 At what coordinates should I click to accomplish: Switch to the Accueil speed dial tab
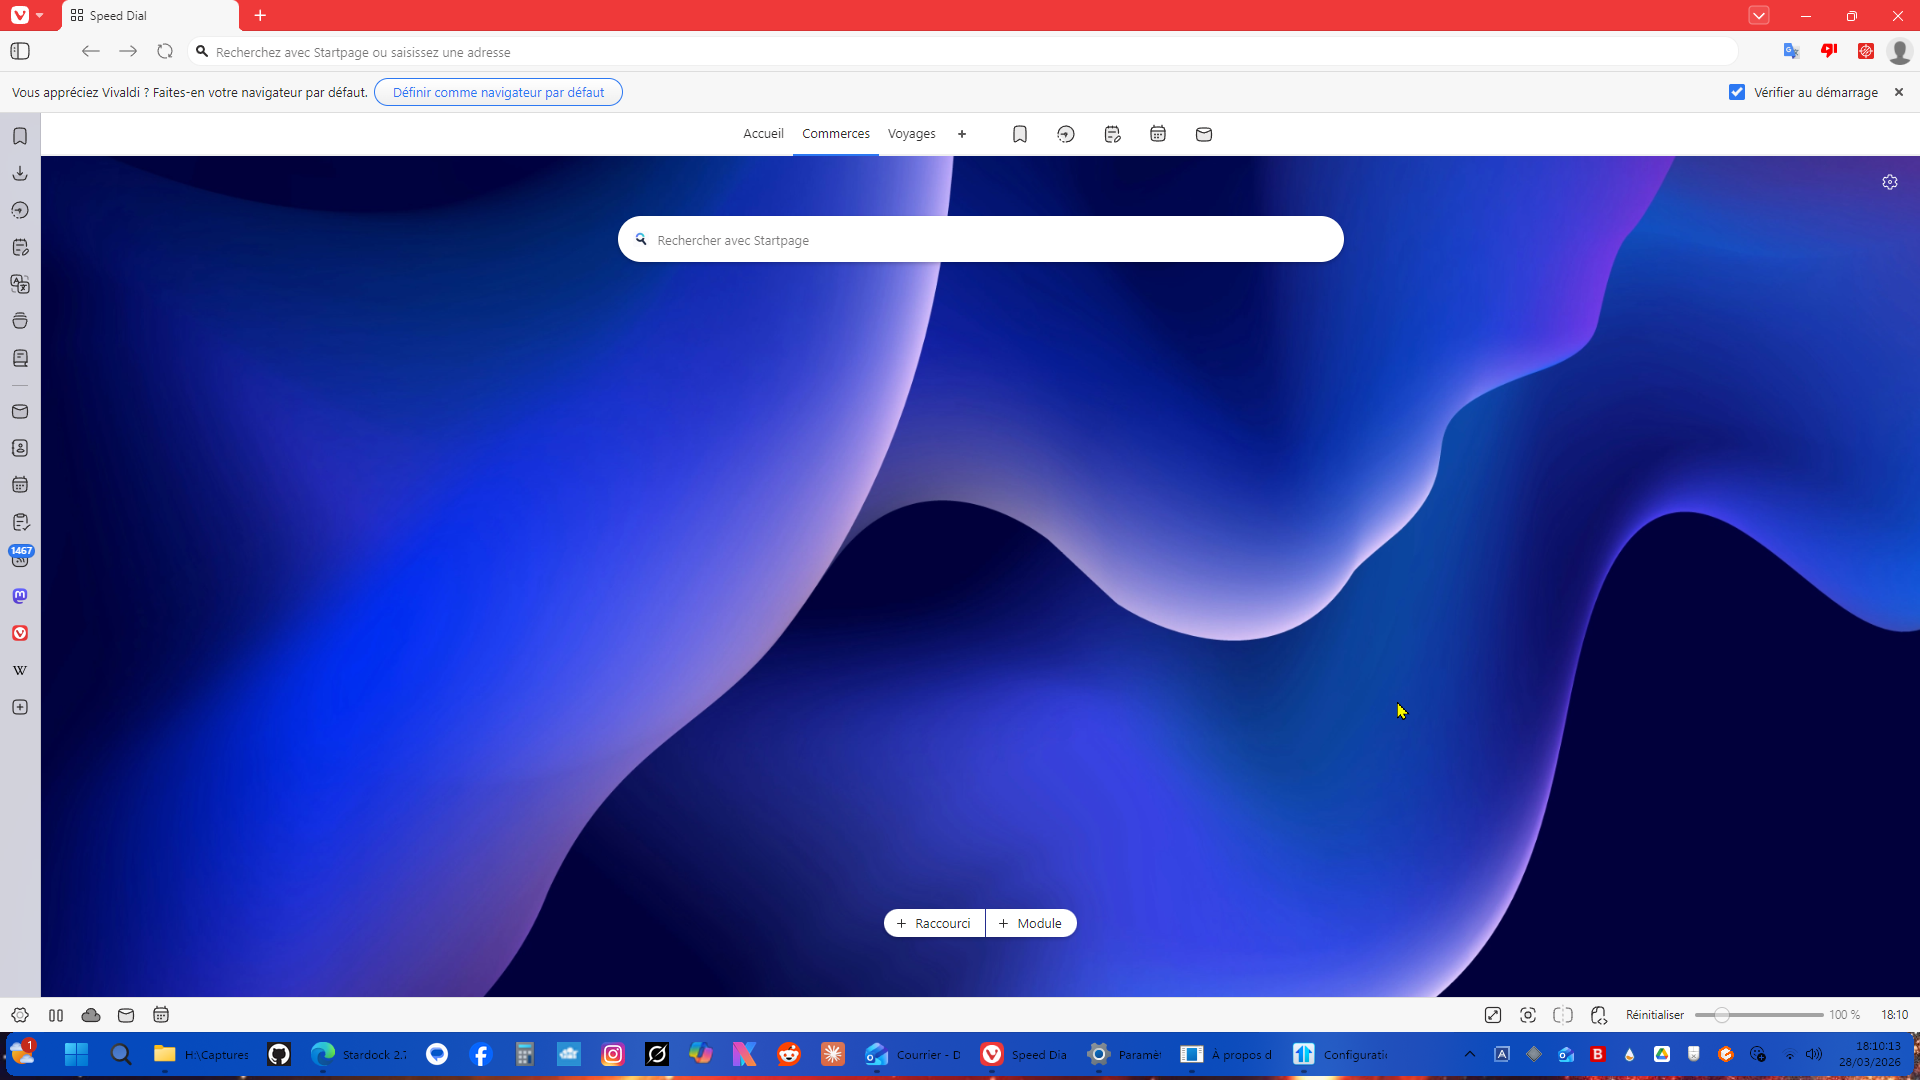(763, 134)
